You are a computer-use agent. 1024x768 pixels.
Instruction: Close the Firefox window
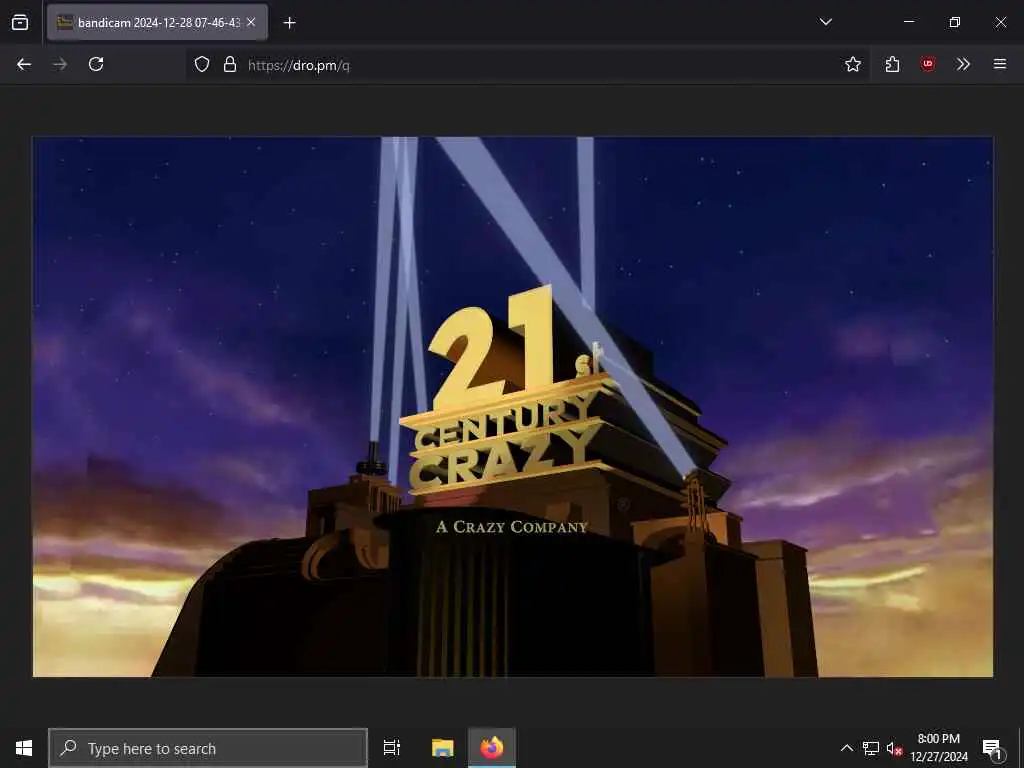coord(1000,22)
